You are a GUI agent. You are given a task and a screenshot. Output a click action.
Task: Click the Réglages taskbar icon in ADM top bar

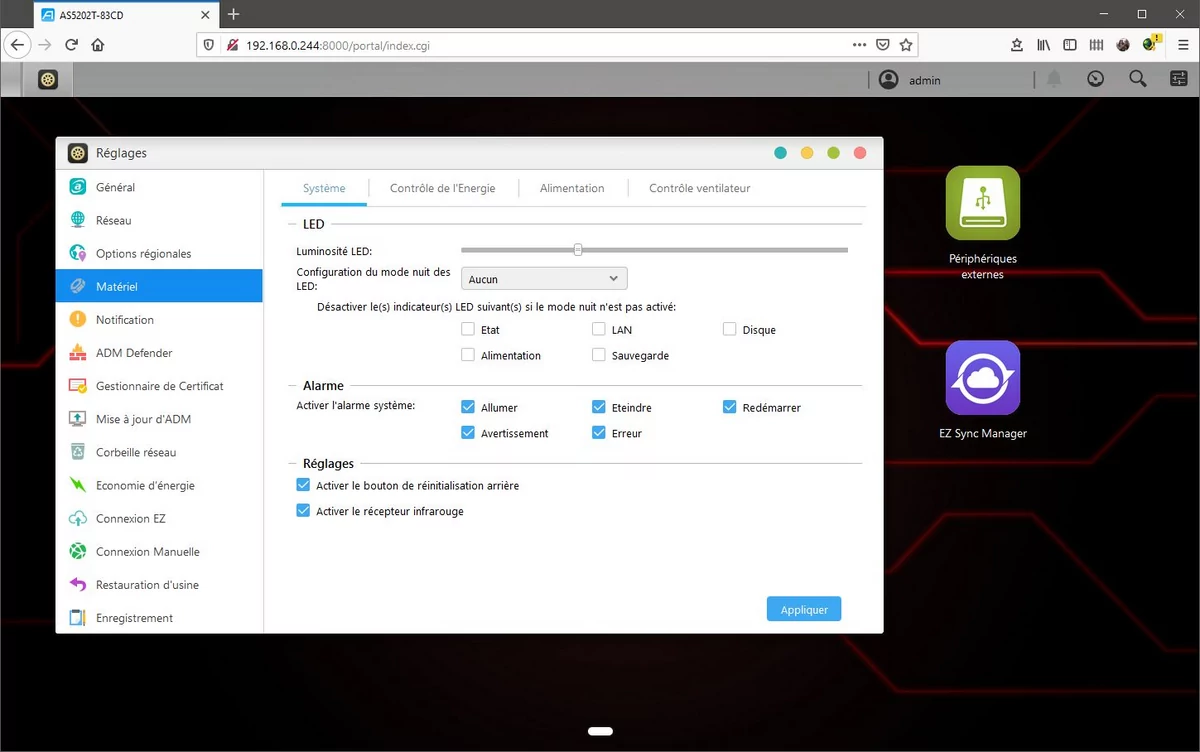pos(48,80)
